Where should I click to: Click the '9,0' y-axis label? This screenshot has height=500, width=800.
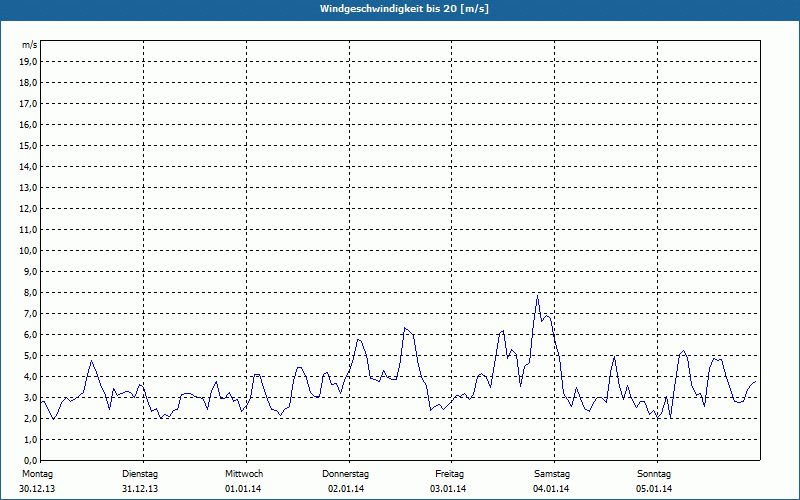[x=31, y=271]
